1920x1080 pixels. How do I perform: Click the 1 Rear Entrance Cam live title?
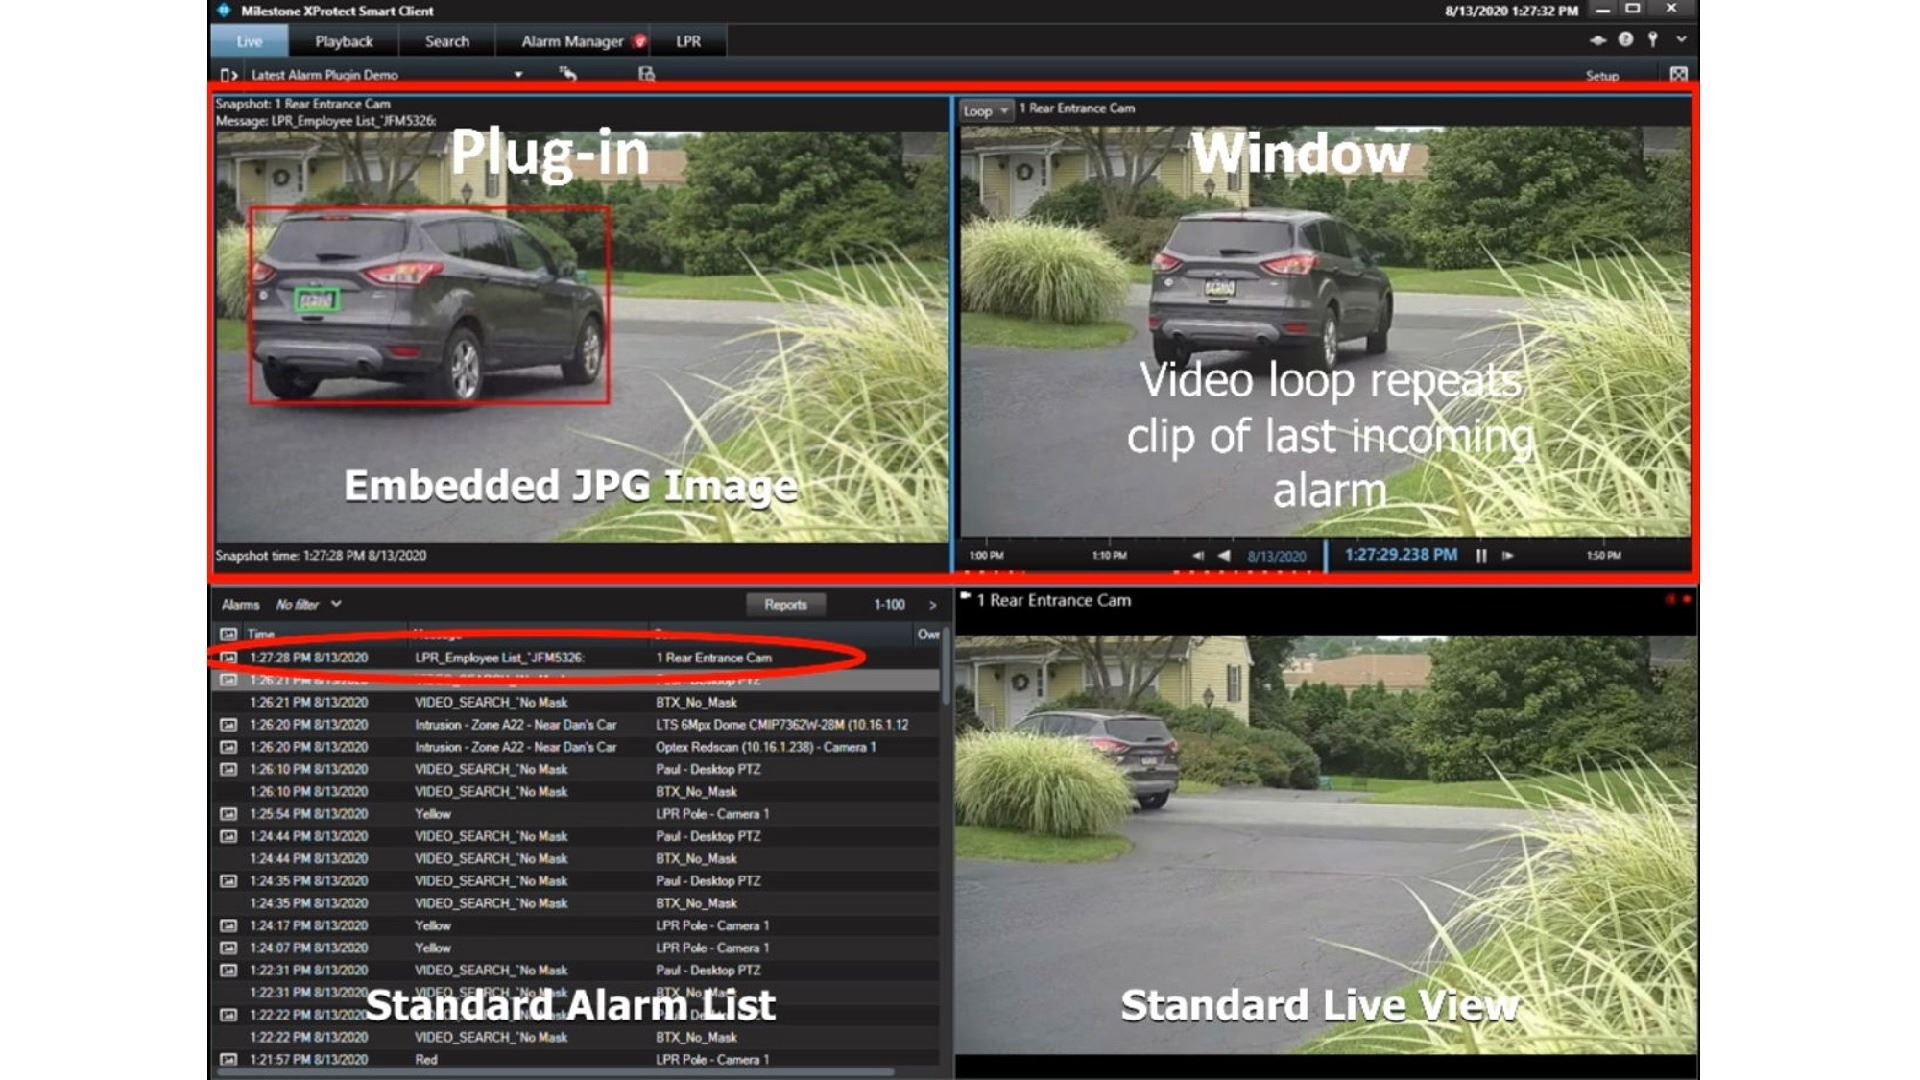1053,600
